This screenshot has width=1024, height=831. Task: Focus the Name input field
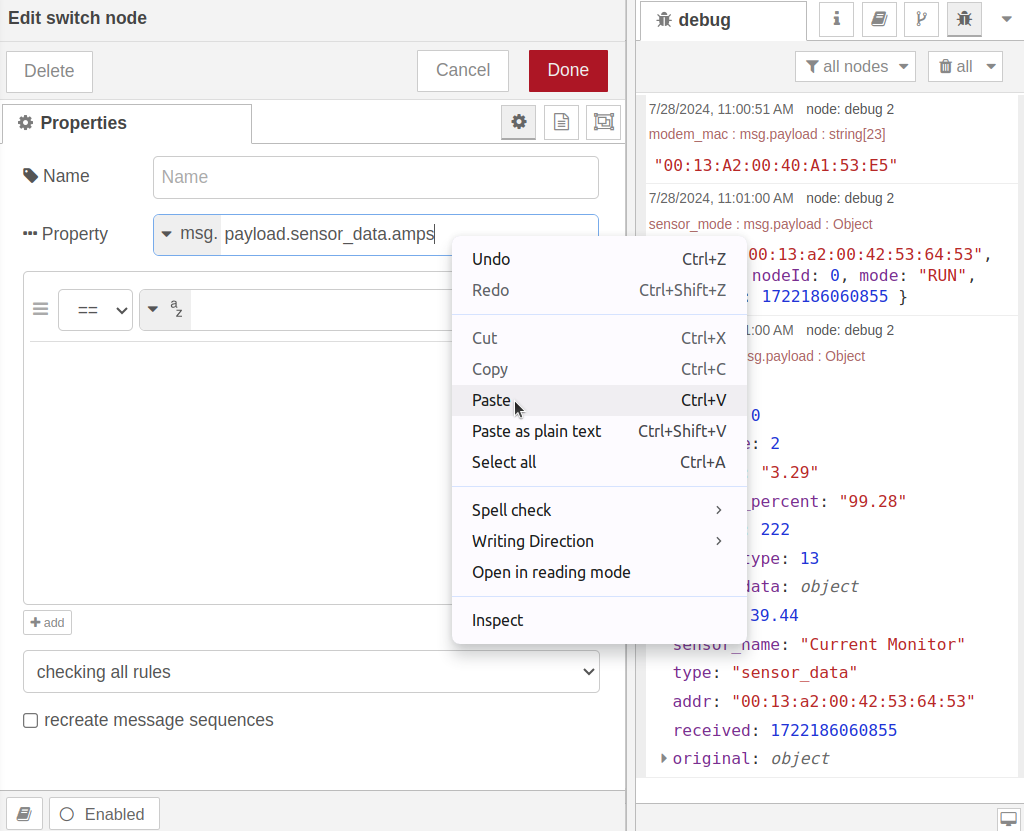pos(376,177)
